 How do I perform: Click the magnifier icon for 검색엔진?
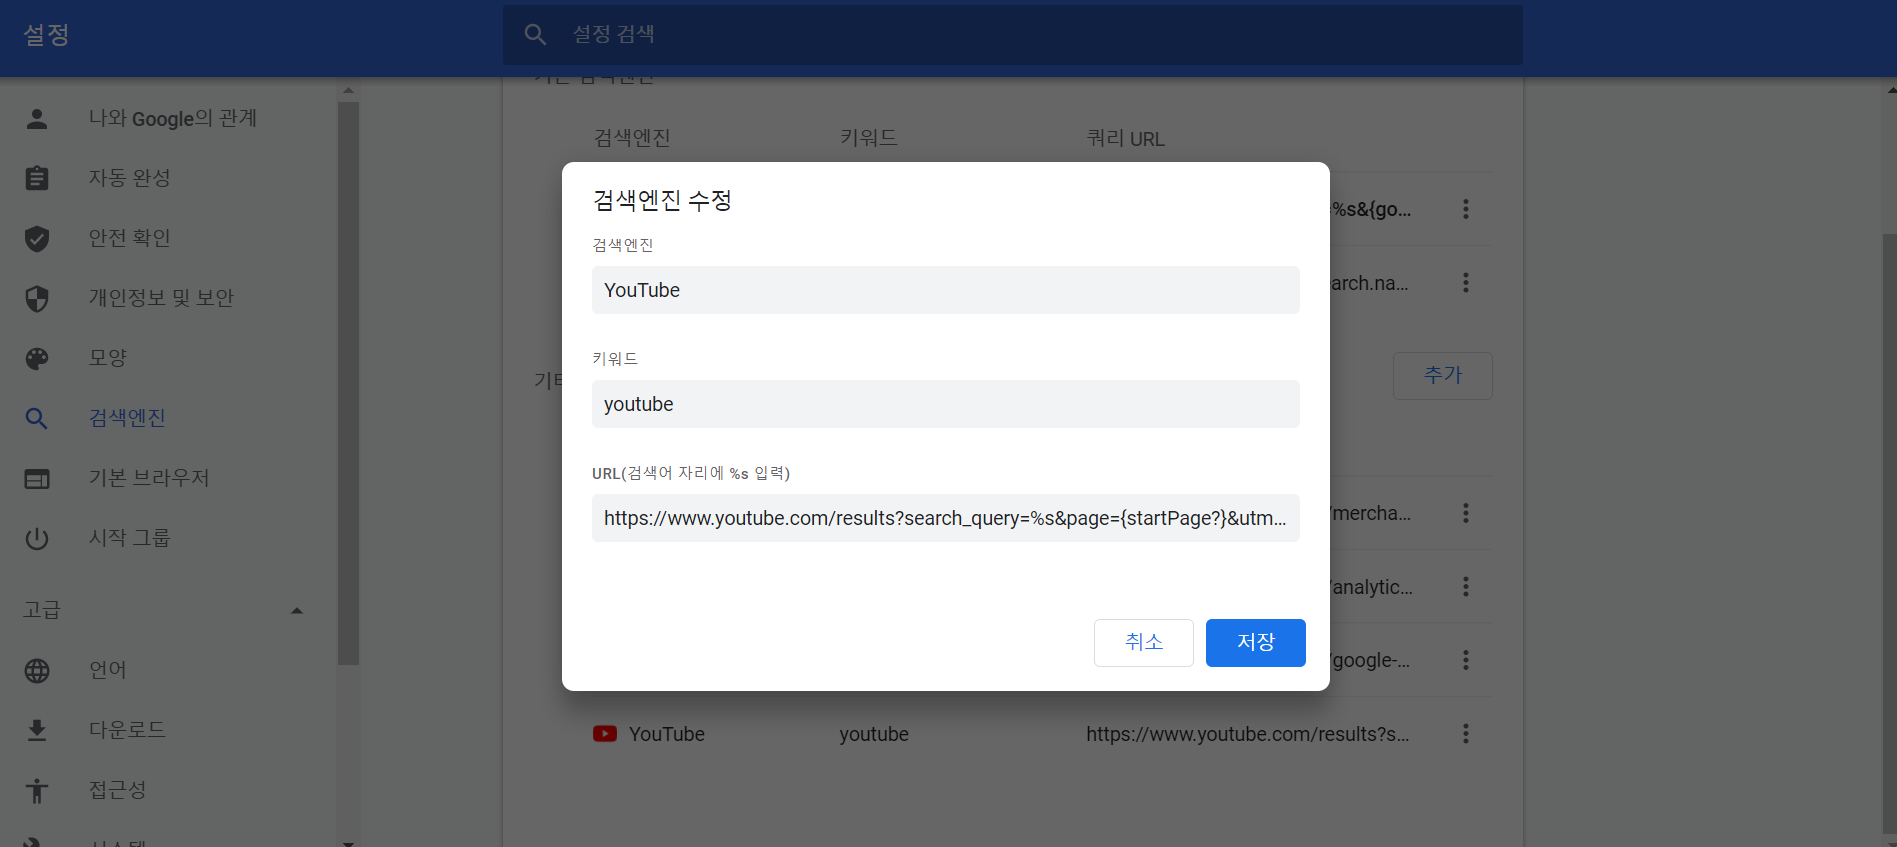pyautogui.click(x=37, y=418)
